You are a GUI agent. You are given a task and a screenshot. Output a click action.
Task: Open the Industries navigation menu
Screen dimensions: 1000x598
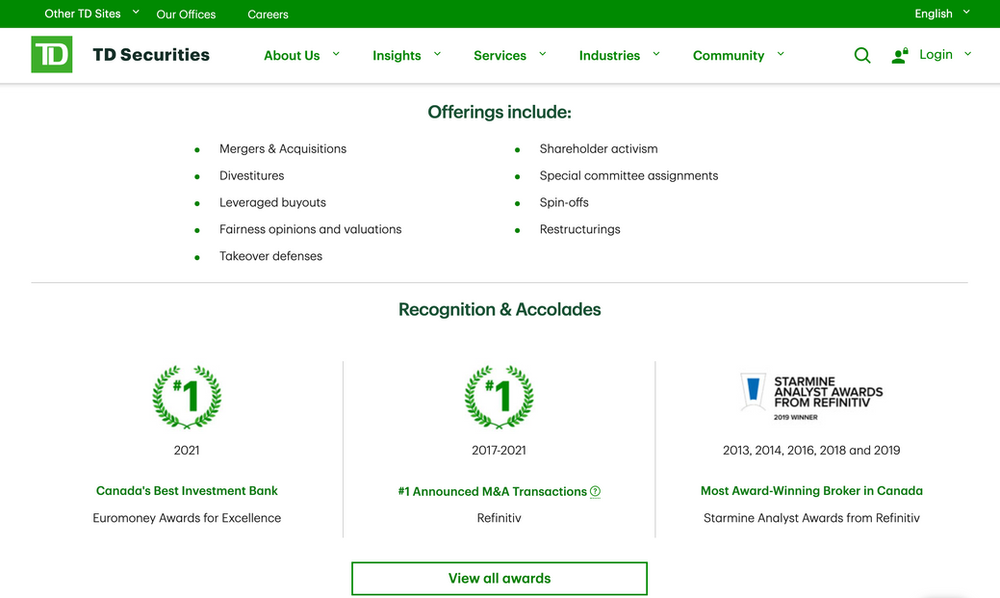click(611, 55)
